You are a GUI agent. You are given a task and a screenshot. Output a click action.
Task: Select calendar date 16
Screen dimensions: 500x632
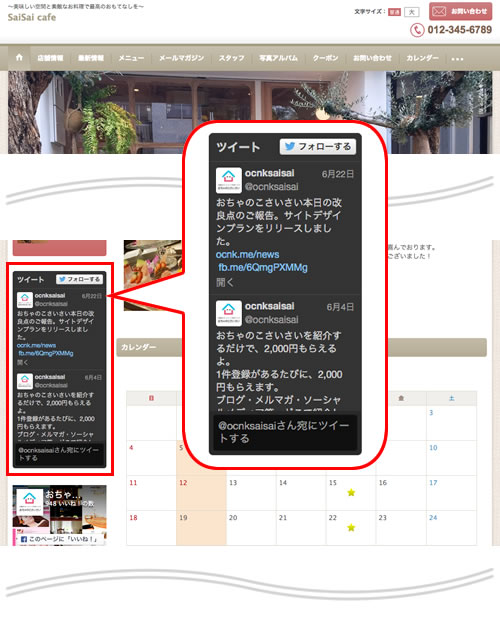pos(383,483)
